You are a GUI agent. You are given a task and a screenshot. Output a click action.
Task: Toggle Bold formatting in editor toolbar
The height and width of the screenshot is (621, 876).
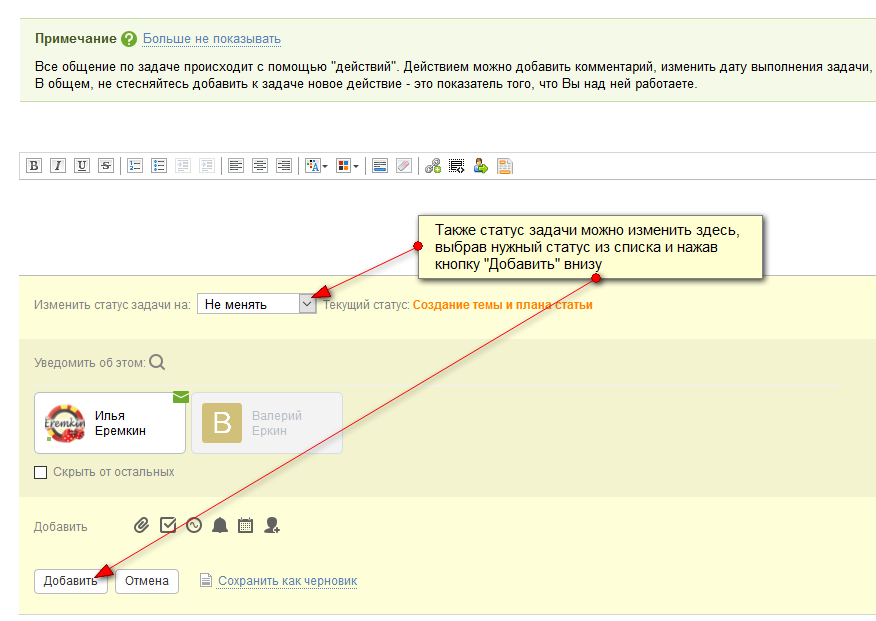[34, 166]
